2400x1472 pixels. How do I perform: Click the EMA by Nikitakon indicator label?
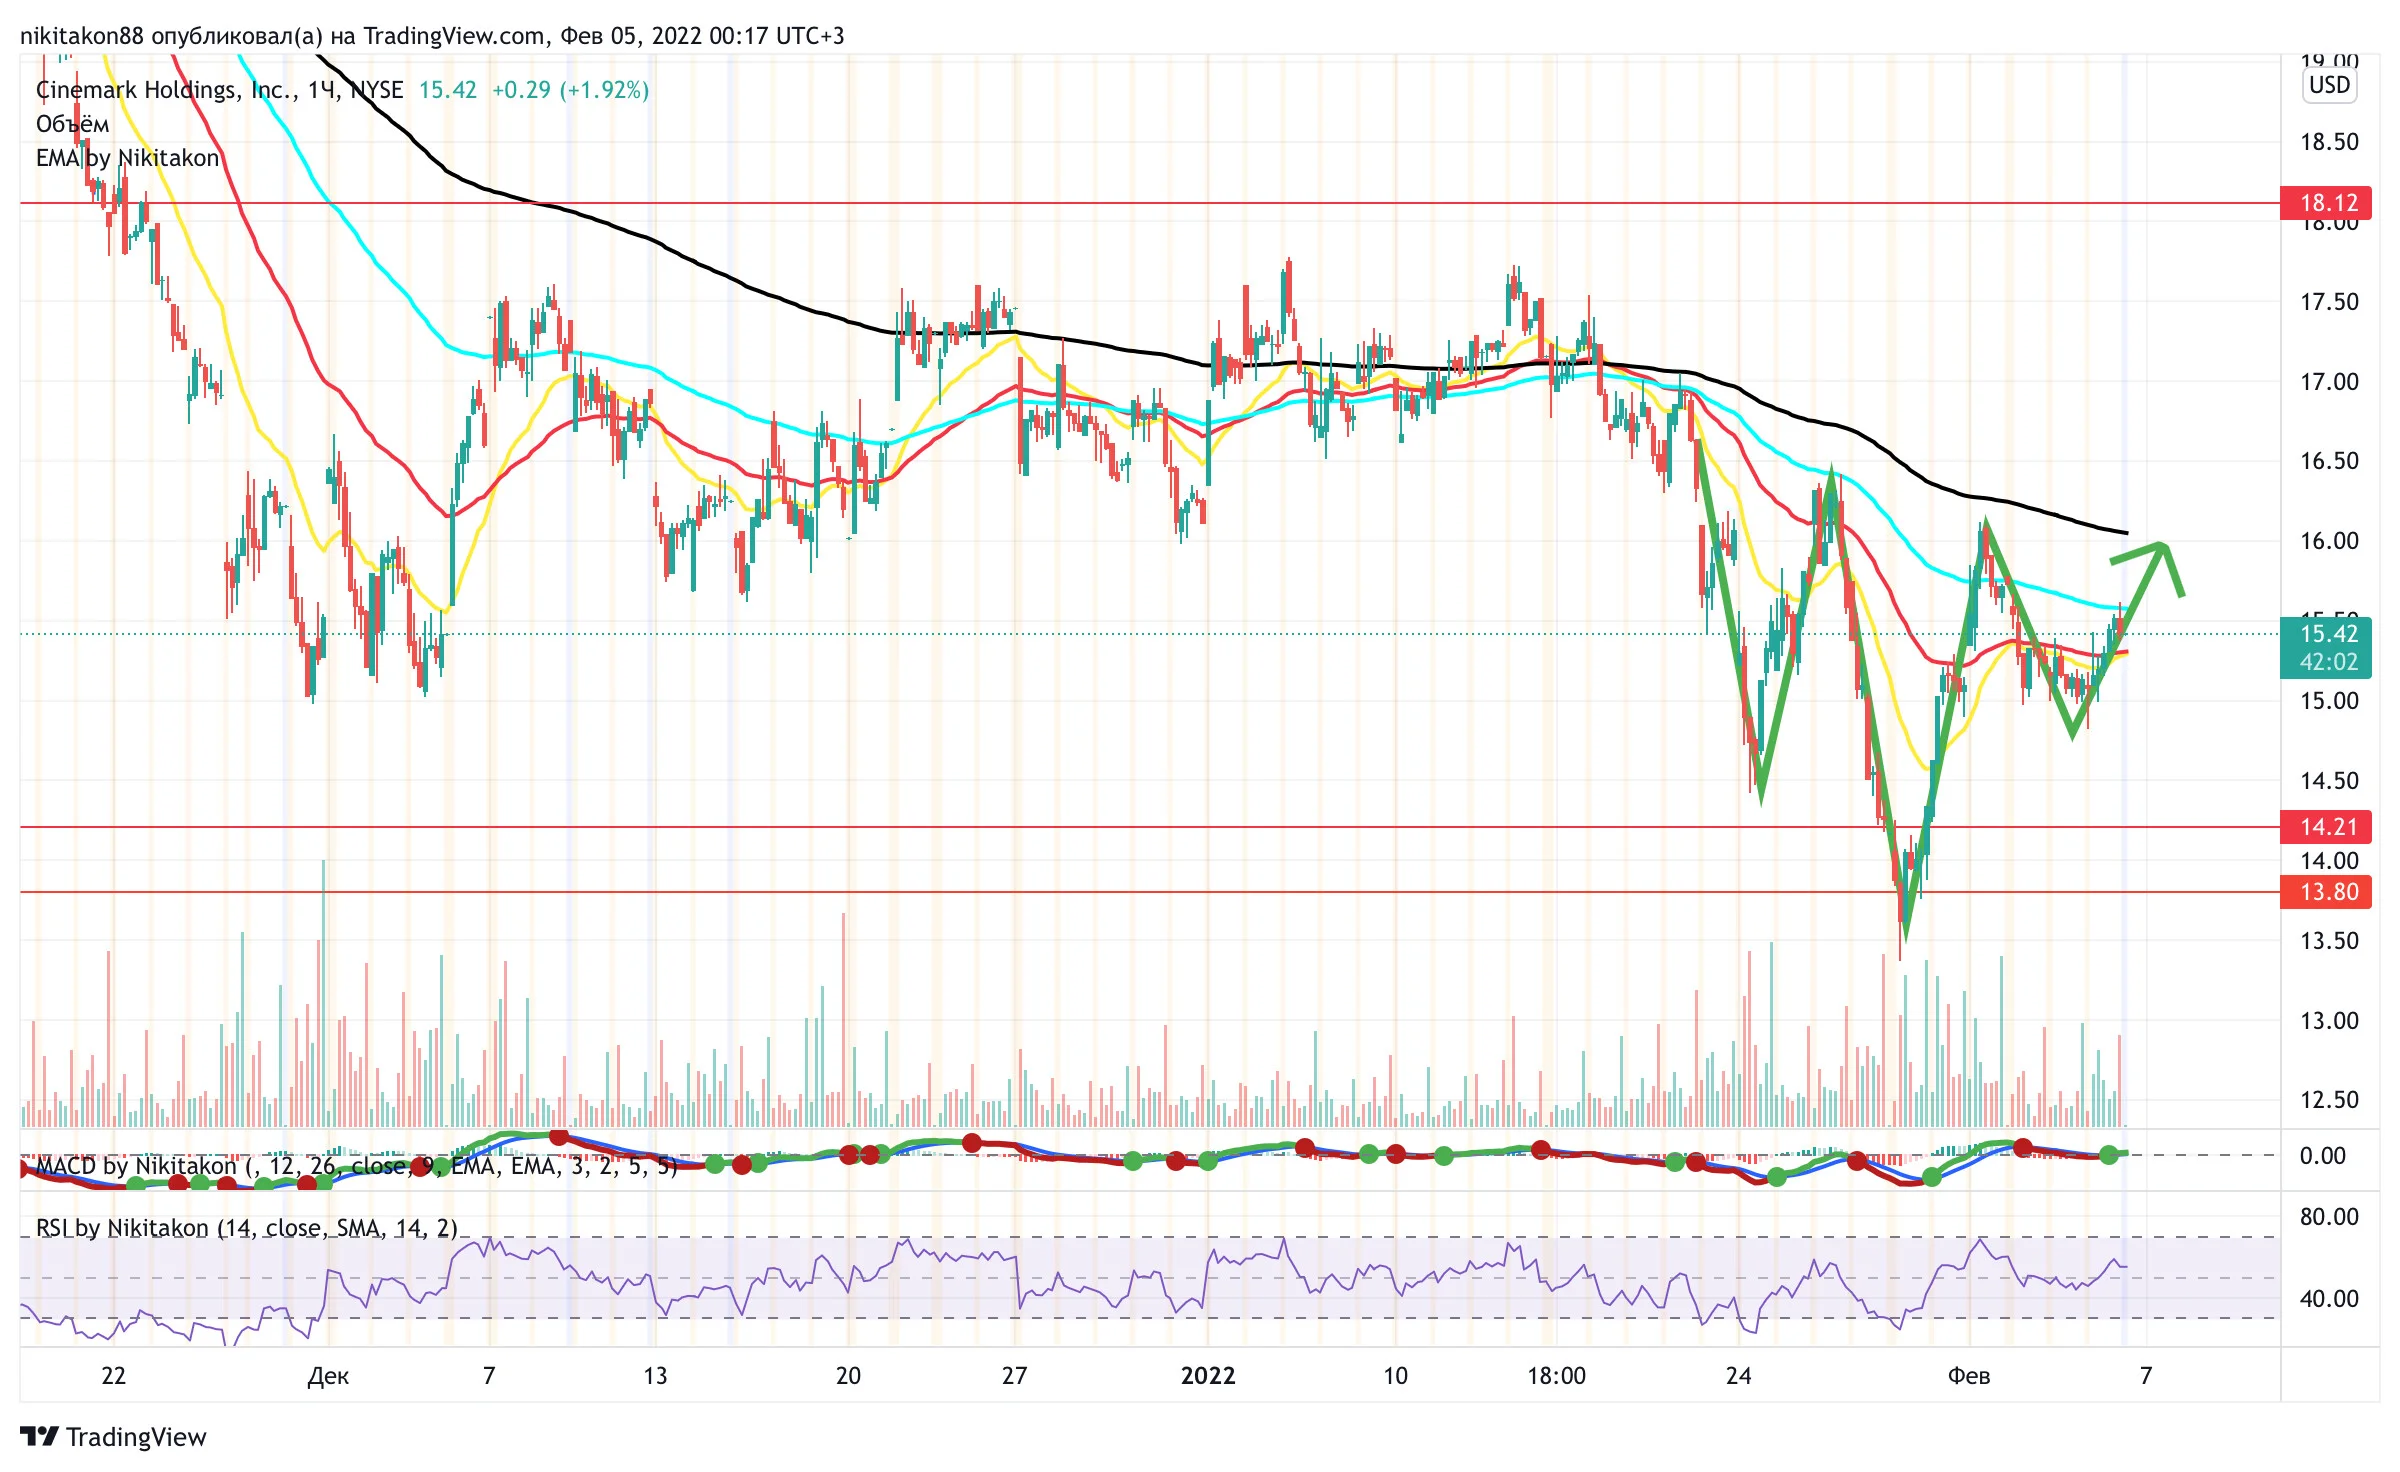127,158
